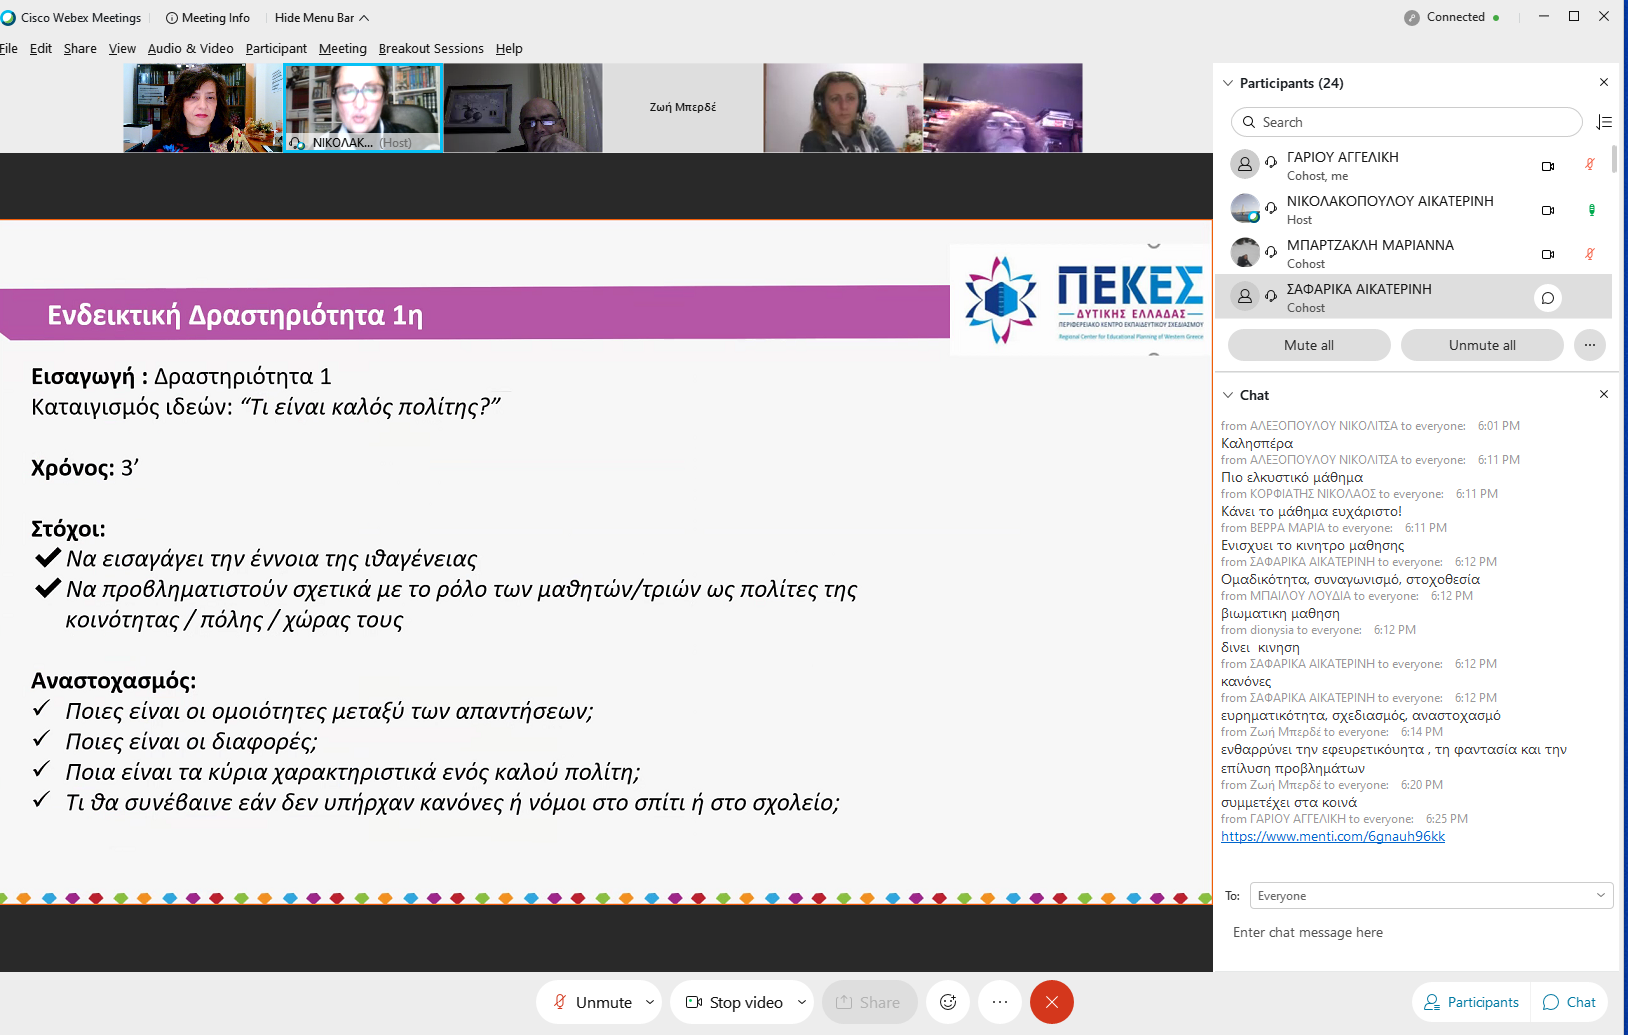Click the participants list scrollbar
Screen dimensions: 1628x1035
(1614, 160)
